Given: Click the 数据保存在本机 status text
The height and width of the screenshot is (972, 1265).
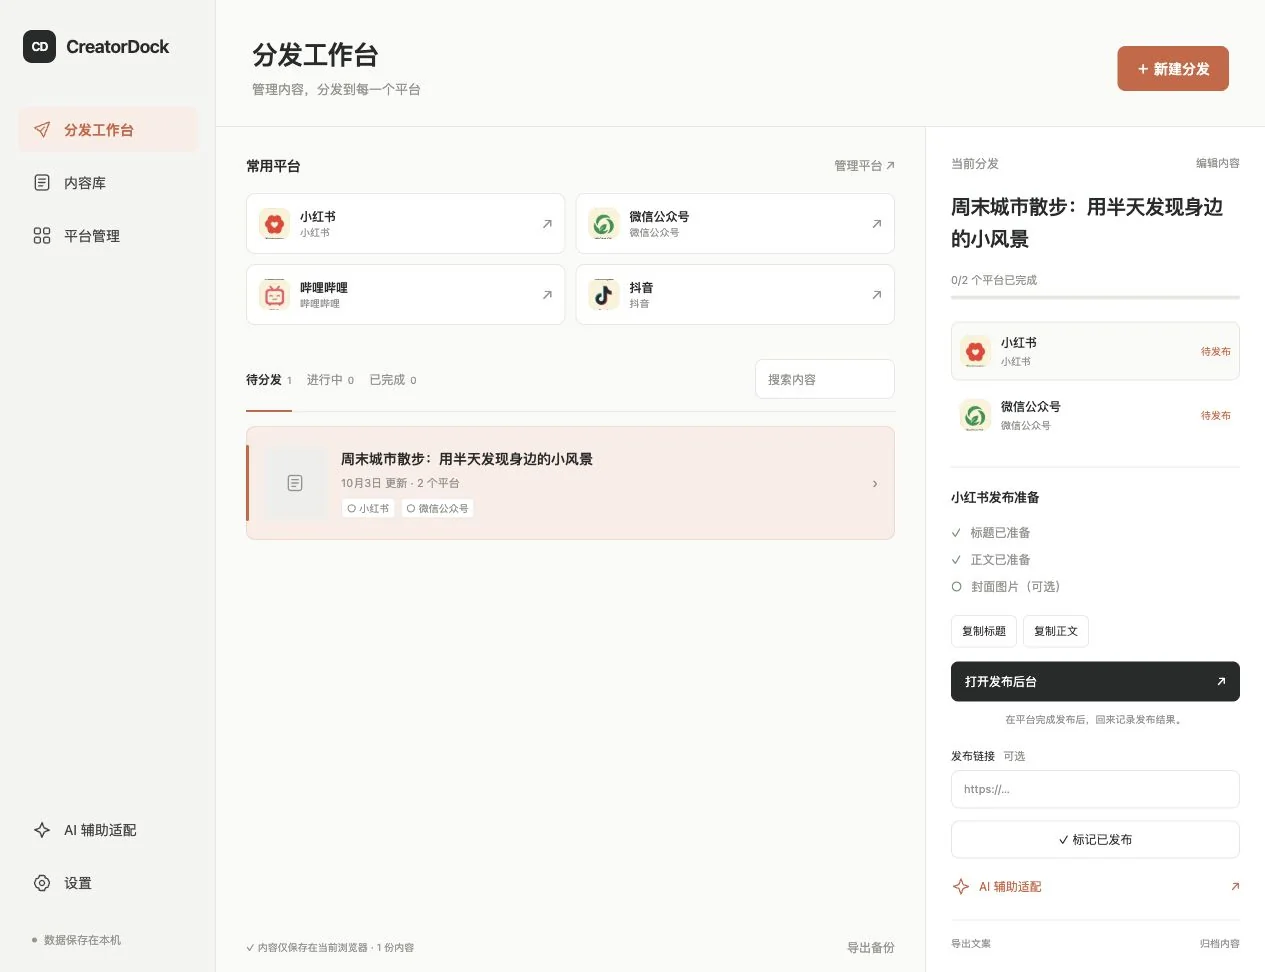Looking at the screenshot, I should 82,940.
